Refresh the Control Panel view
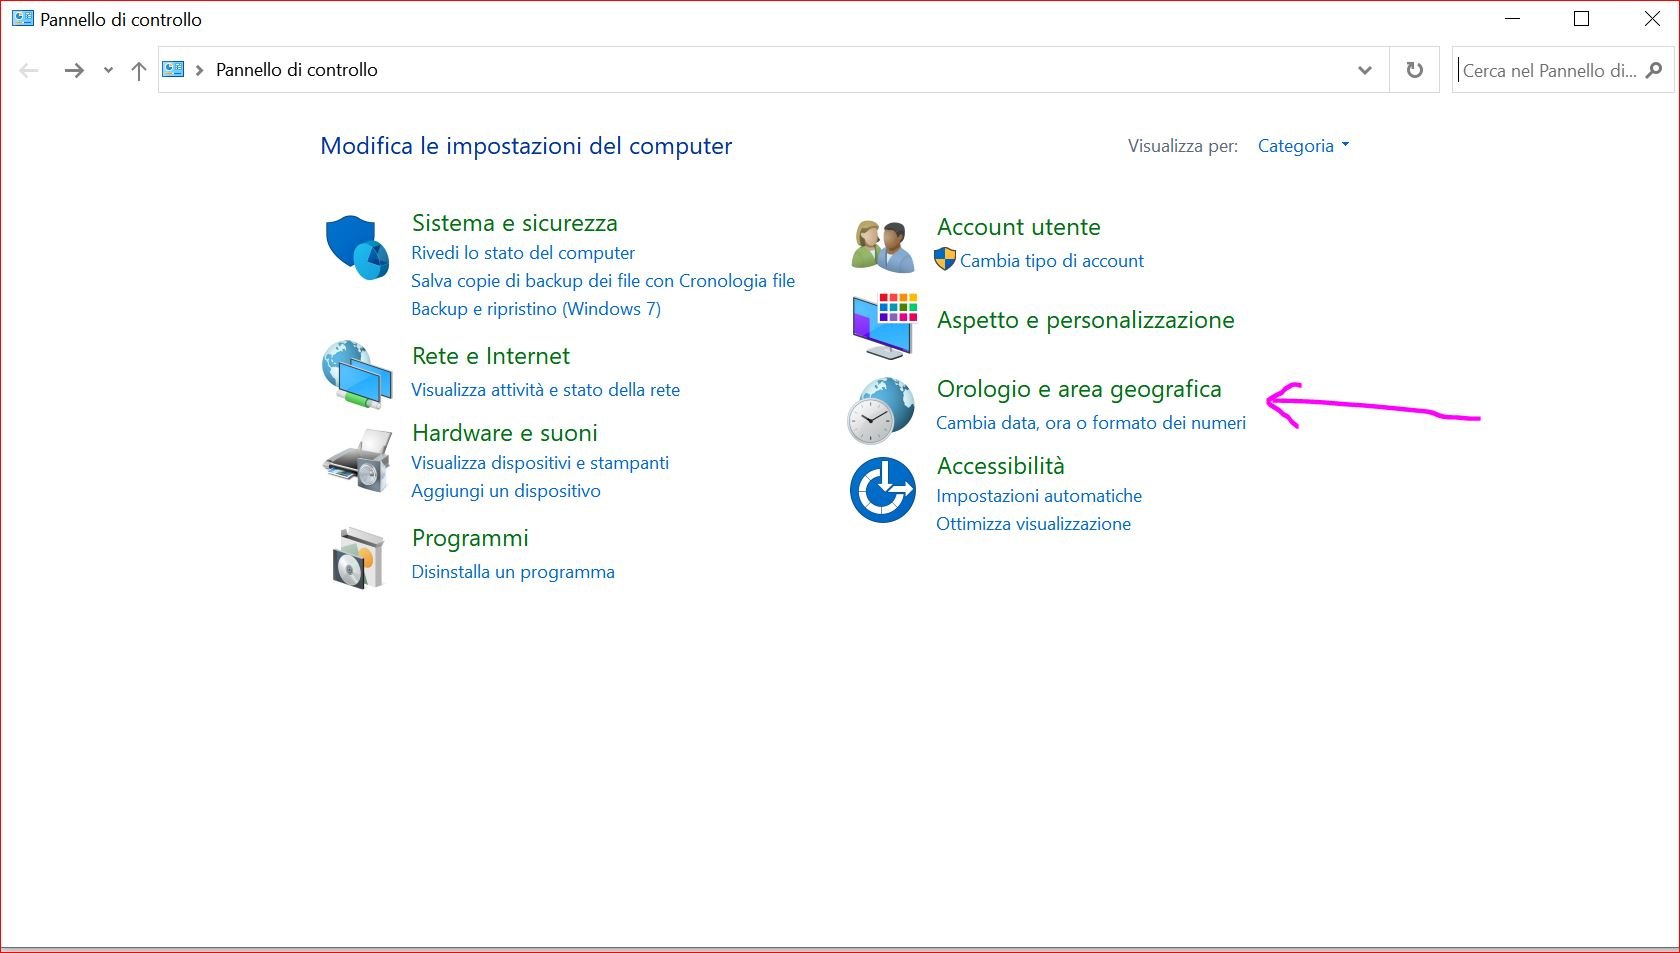Image resolution: width=1680 pixels, height=953 pixels. coord(1414,70)
